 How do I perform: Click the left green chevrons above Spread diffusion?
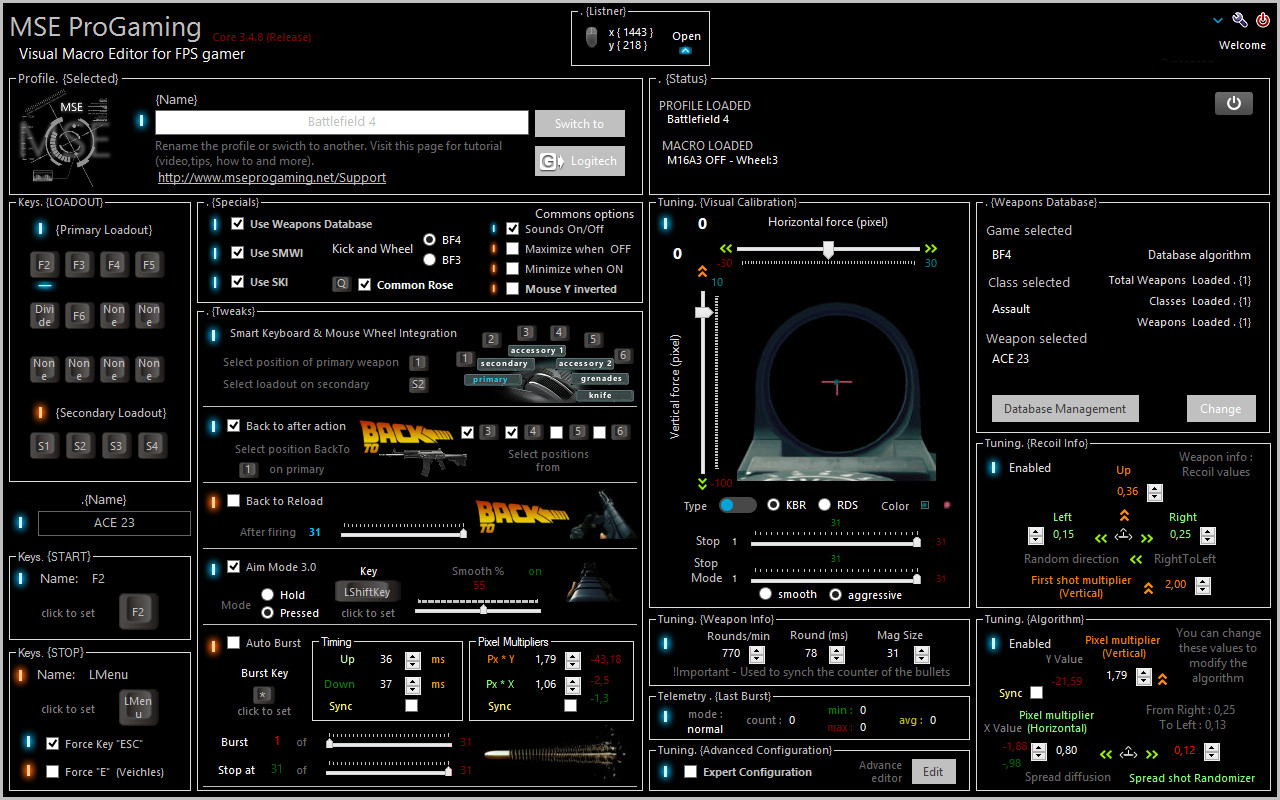coord(1108,754)
